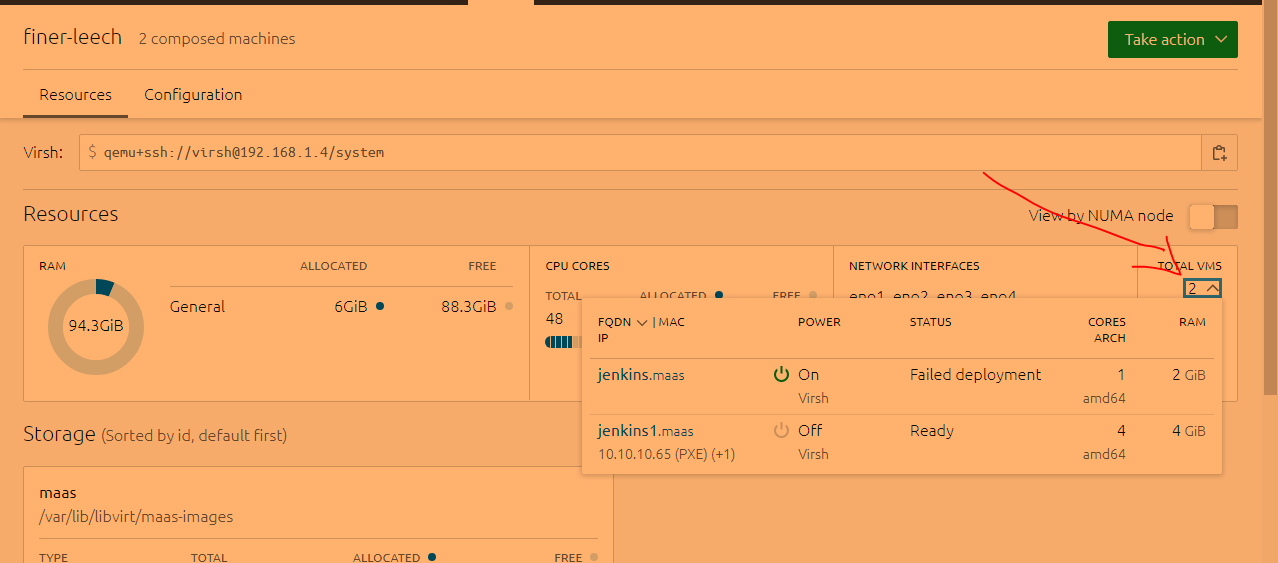Click the green power icon for jenkins.maas

point(782,375)
